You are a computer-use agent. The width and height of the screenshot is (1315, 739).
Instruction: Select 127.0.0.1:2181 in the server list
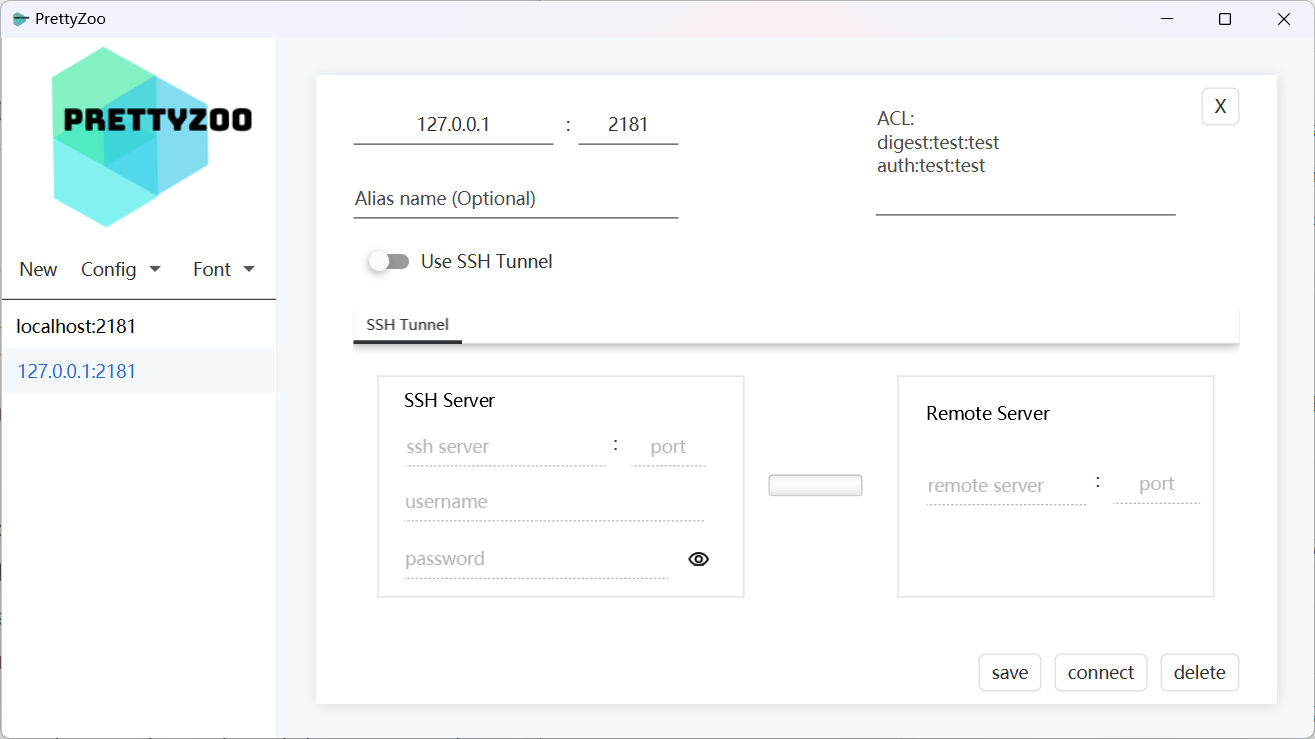(77, 371)
